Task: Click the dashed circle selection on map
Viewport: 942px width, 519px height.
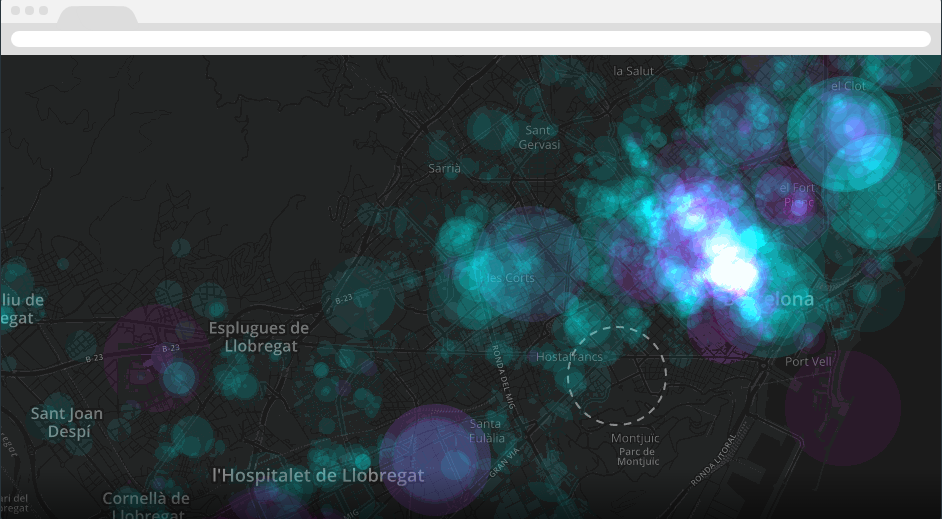Action: pyautogui.click(x=616, y=376)
